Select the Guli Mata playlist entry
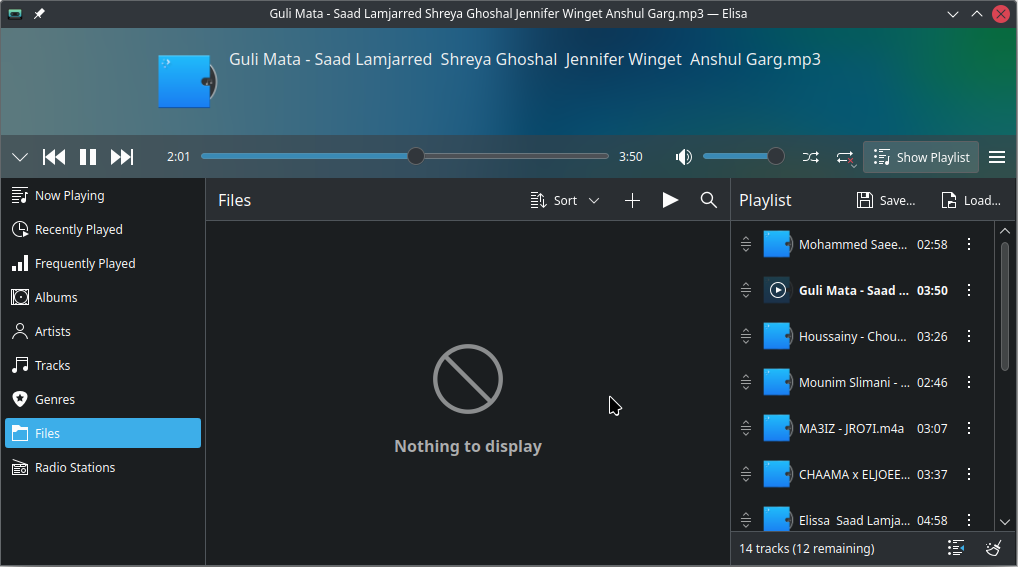Image resolution: width=1018 pixels, height=567 pixels. tap(862, 290)
